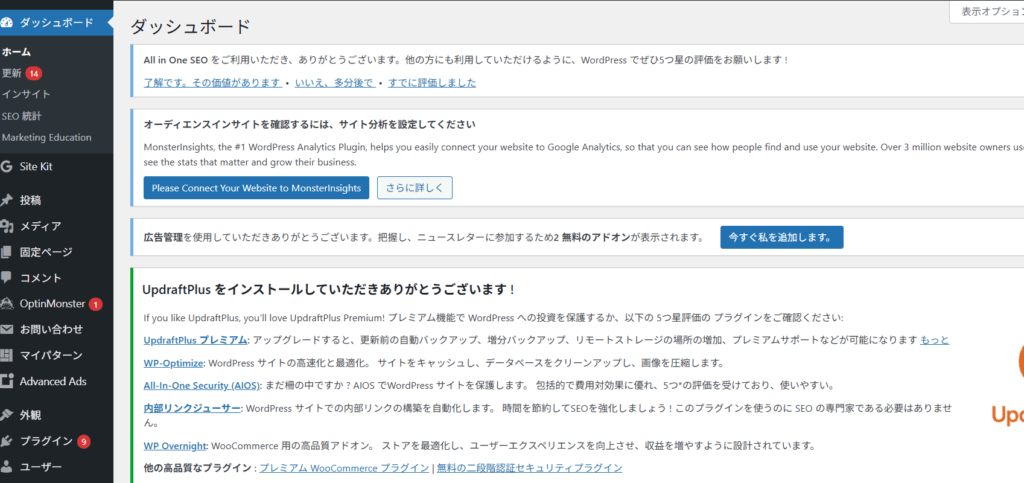The width and height of the screenshot is (1024, 483).
Task: Open Marketing Education in the sidebar
Action: point(46,138)
